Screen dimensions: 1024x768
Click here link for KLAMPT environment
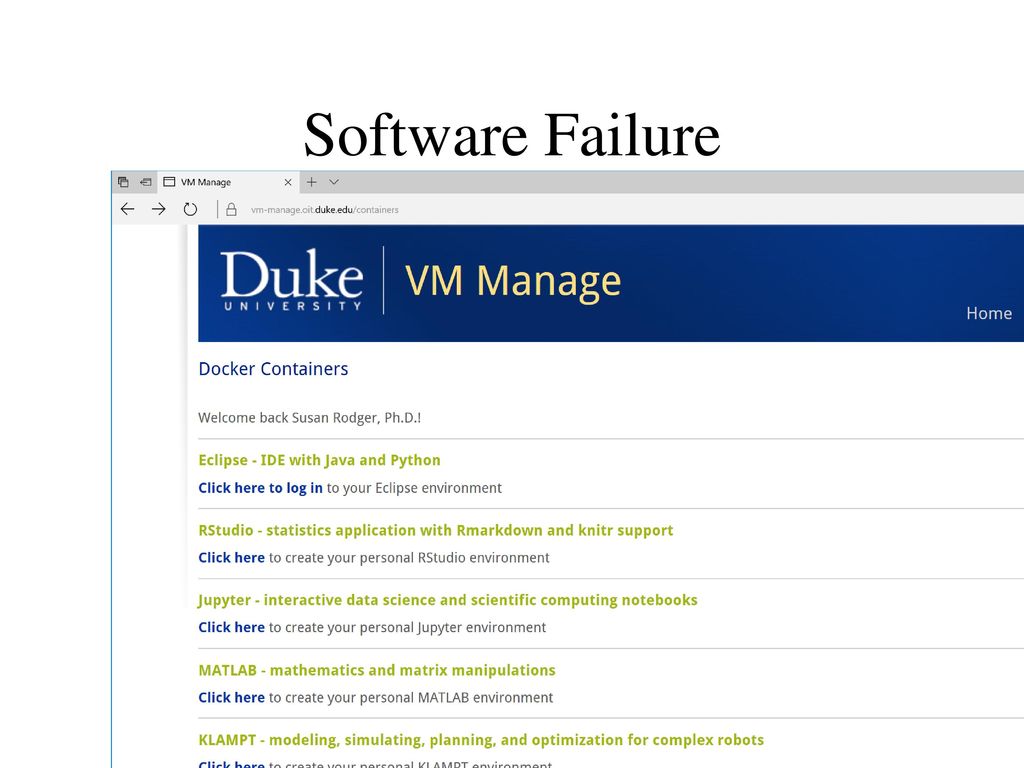coord(232,763)
